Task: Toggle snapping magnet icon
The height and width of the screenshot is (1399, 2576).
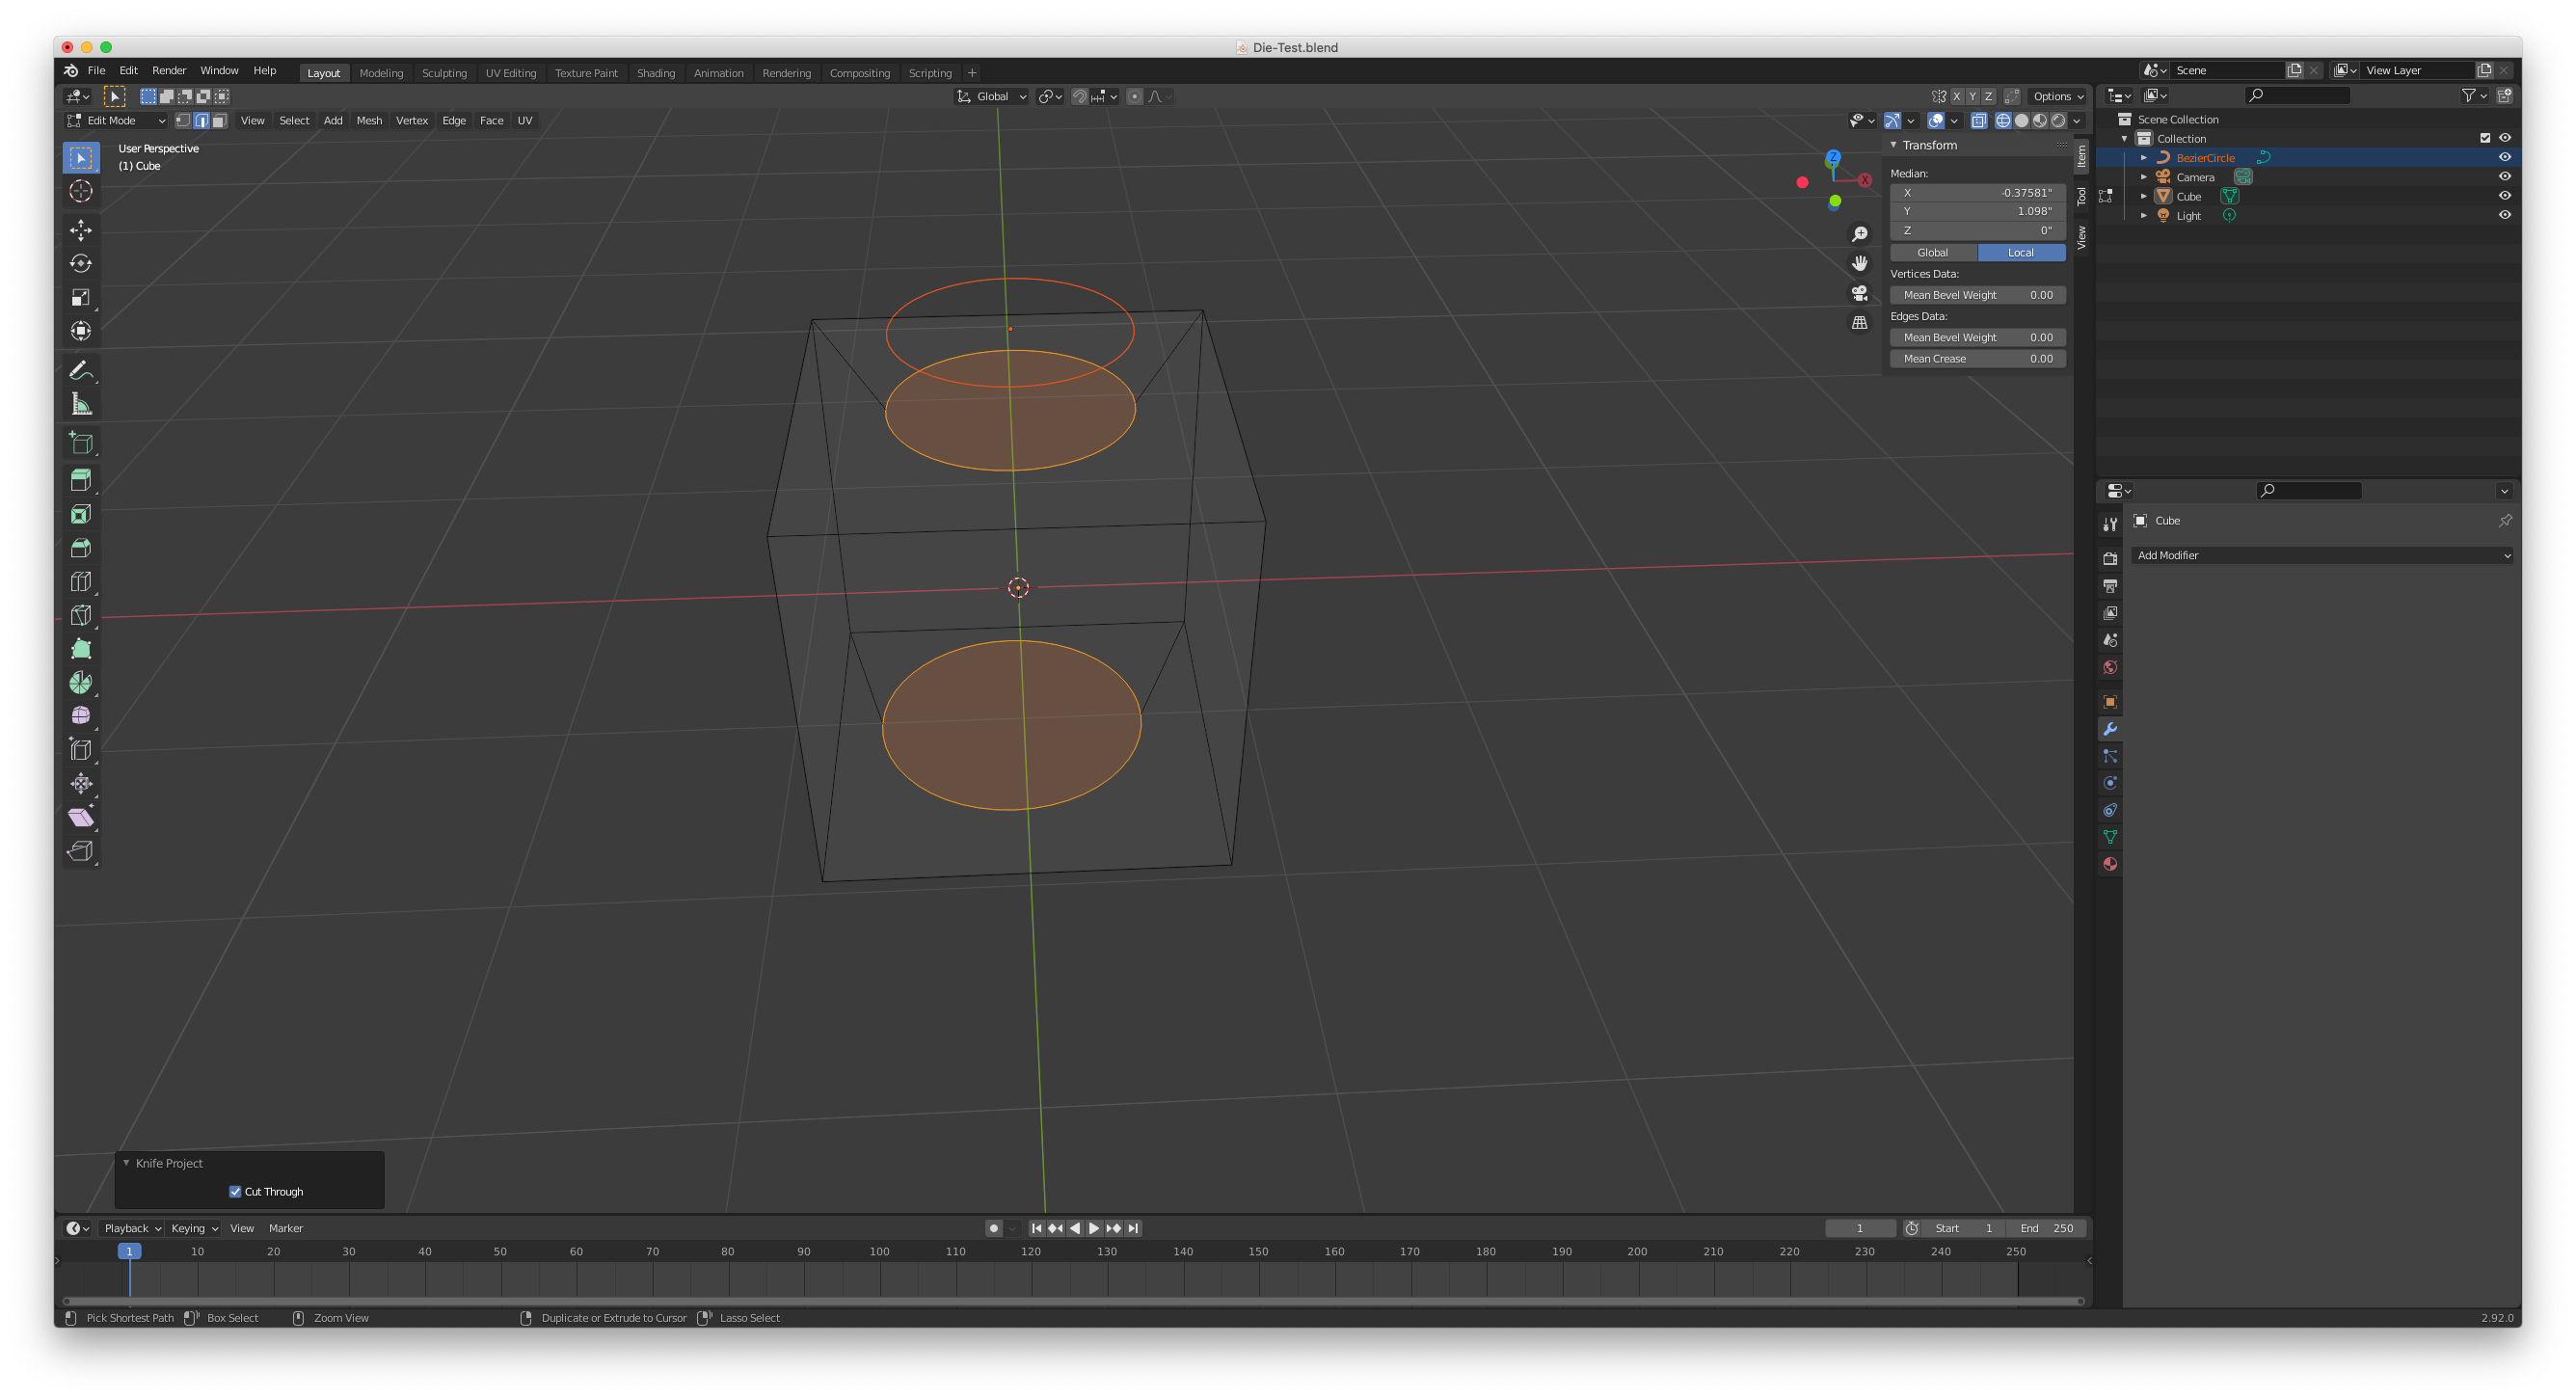Action: (1080, 97)
